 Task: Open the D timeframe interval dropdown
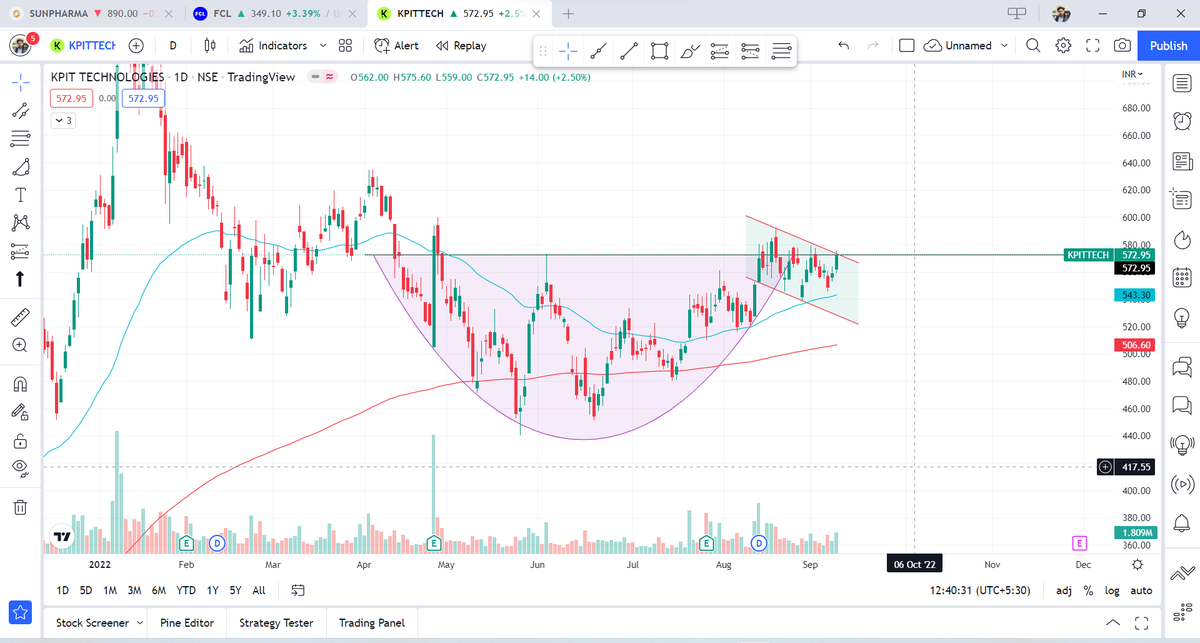(173, 45)
